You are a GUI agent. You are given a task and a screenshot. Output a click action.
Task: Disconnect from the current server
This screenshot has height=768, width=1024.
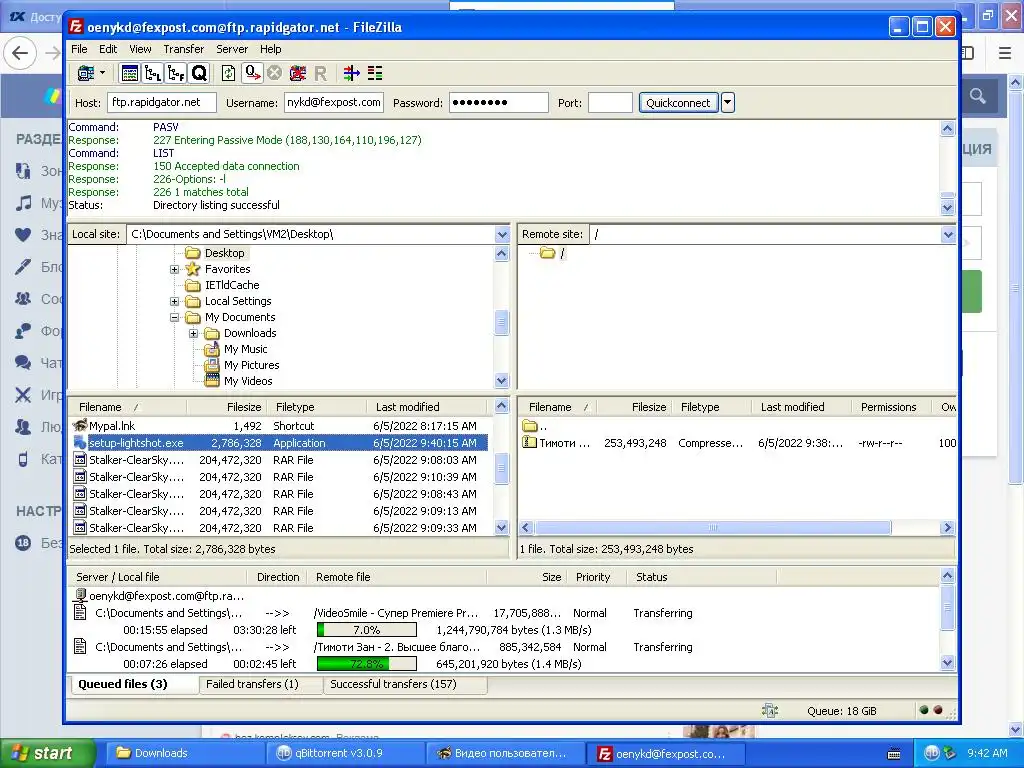pyautogui.click(x=298, y=73)
